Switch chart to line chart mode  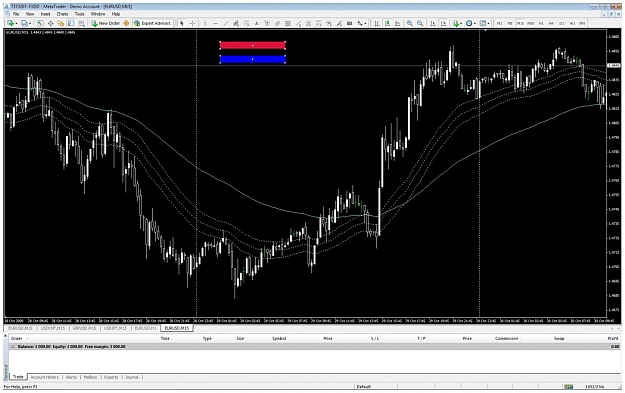397,23
